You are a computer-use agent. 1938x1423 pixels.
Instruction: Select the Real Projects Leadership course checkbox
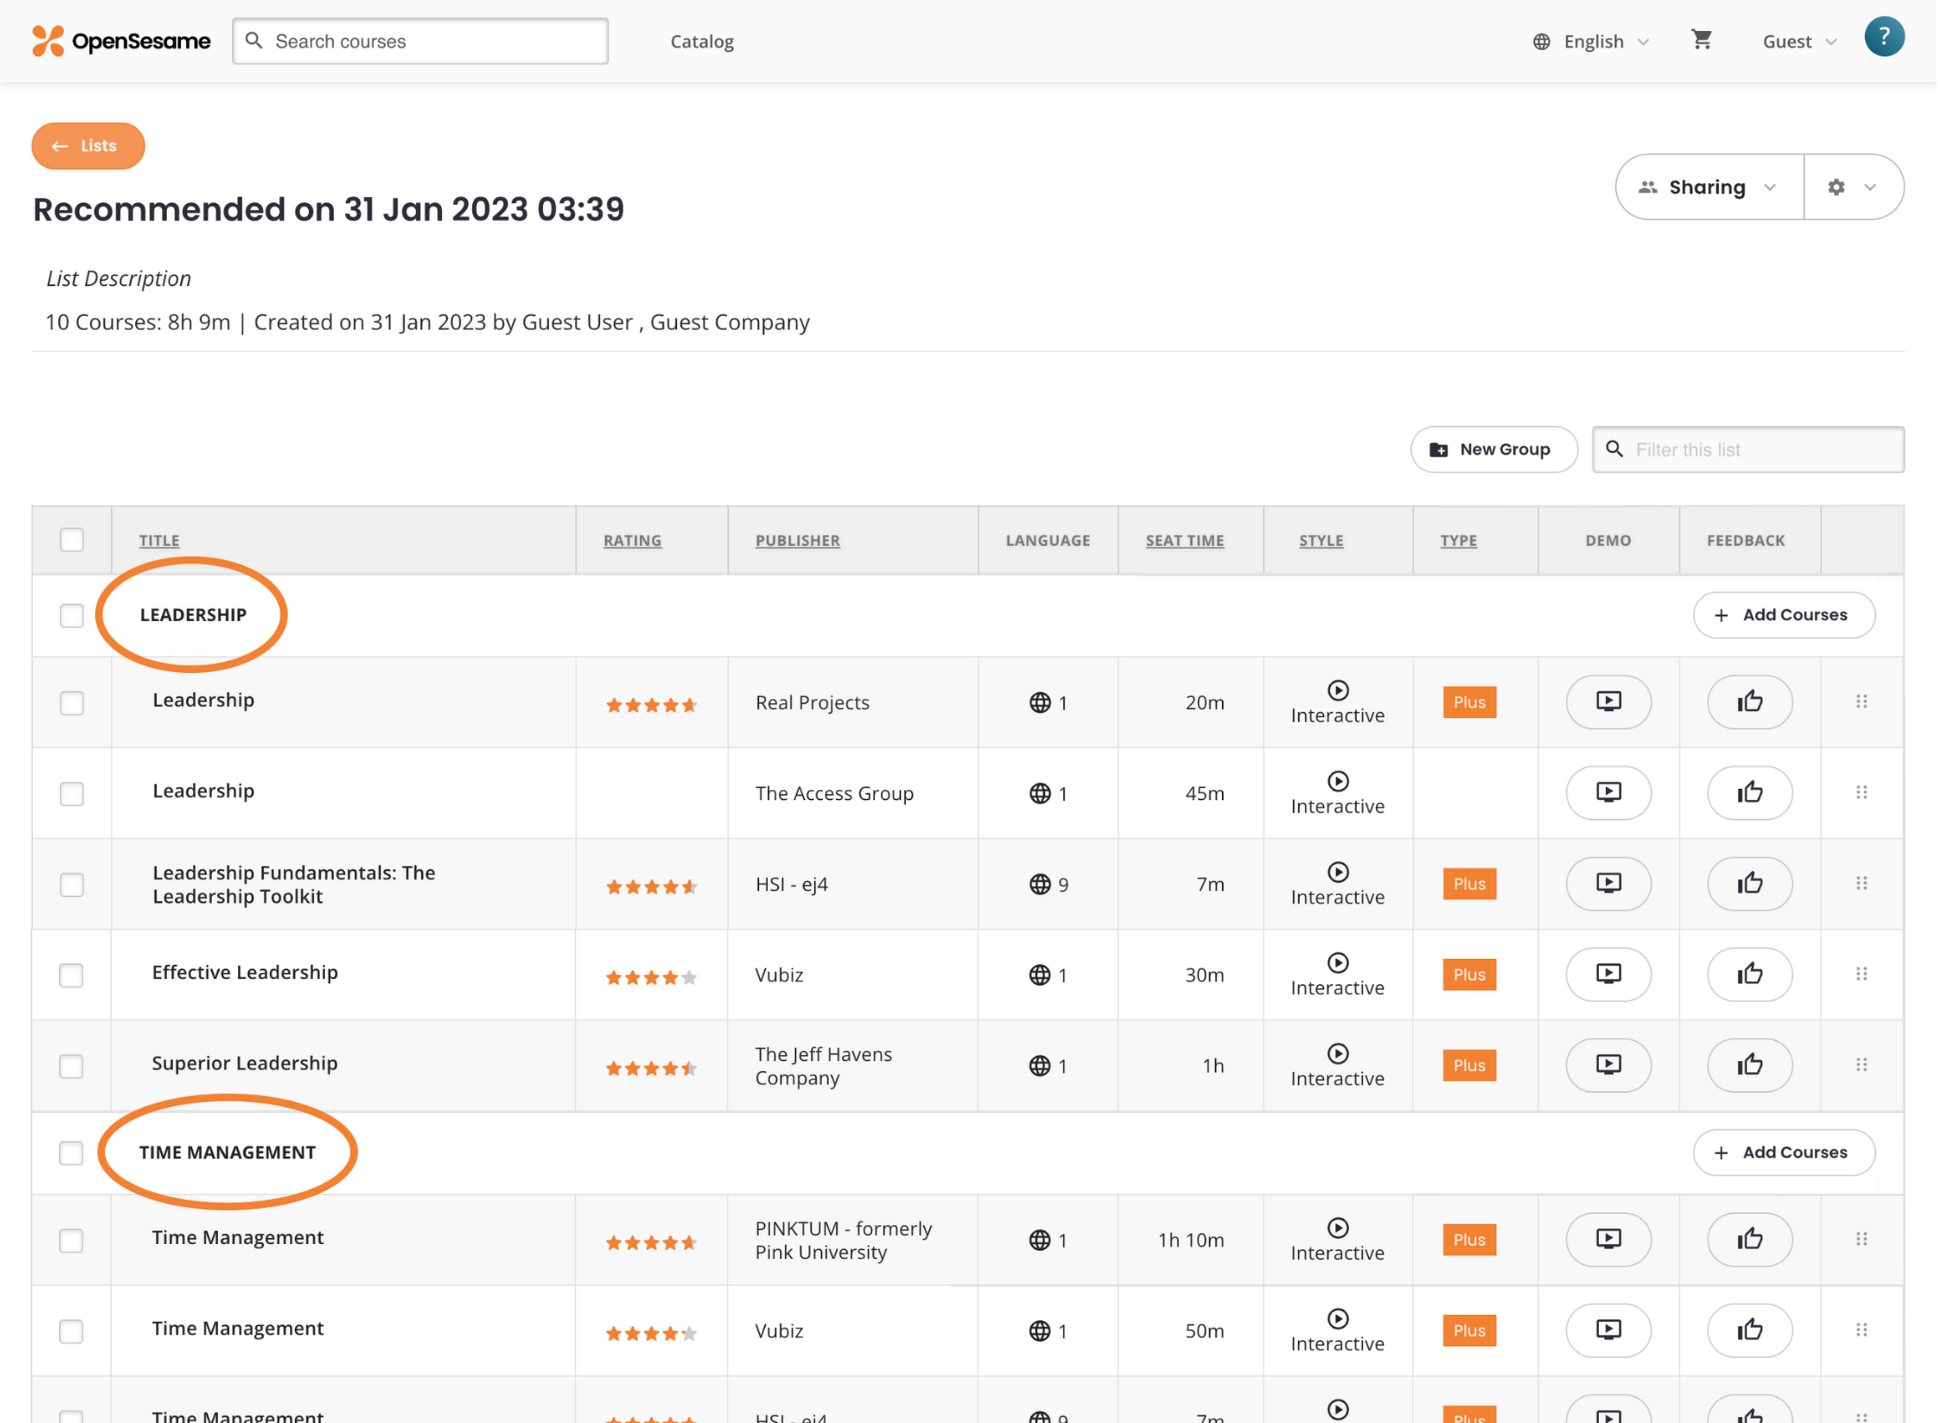72,703
